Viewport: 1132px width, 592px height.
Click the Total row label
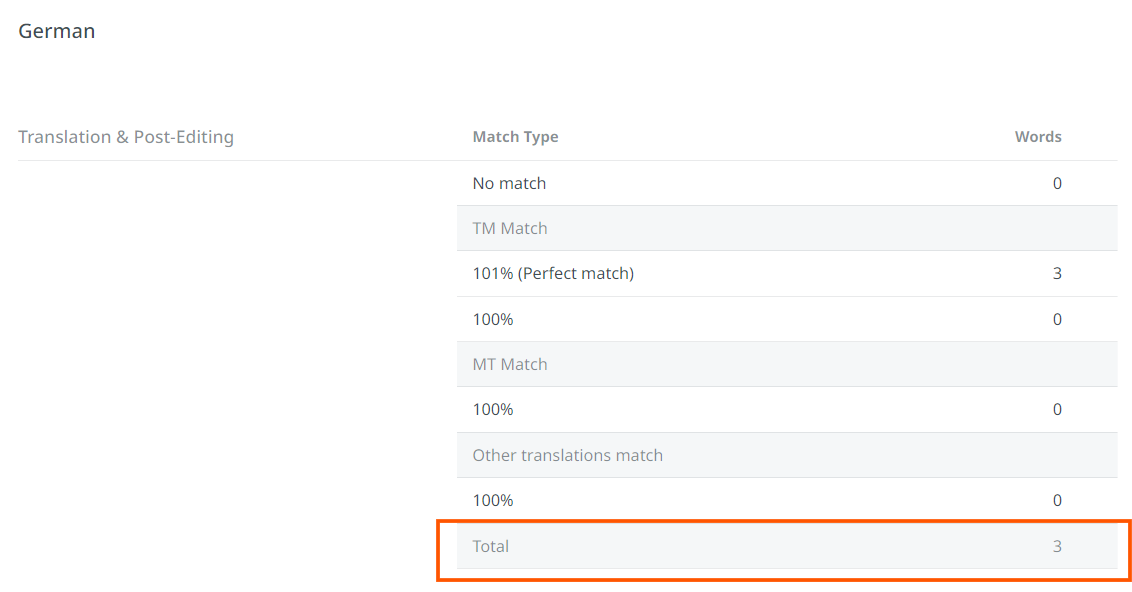click(x=490, y=547)
